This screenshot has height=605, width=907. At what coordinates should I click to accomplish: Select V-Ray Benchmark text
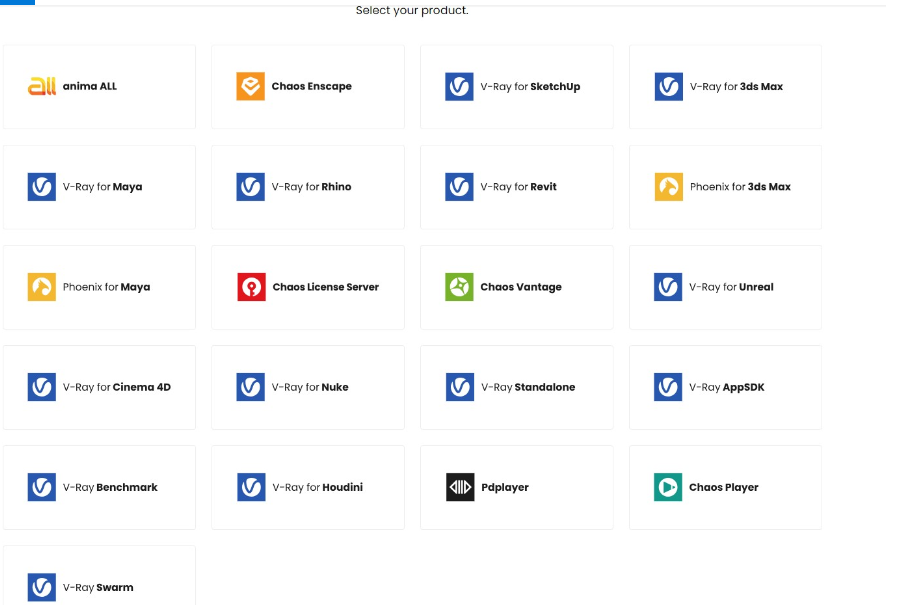point(110,488)
